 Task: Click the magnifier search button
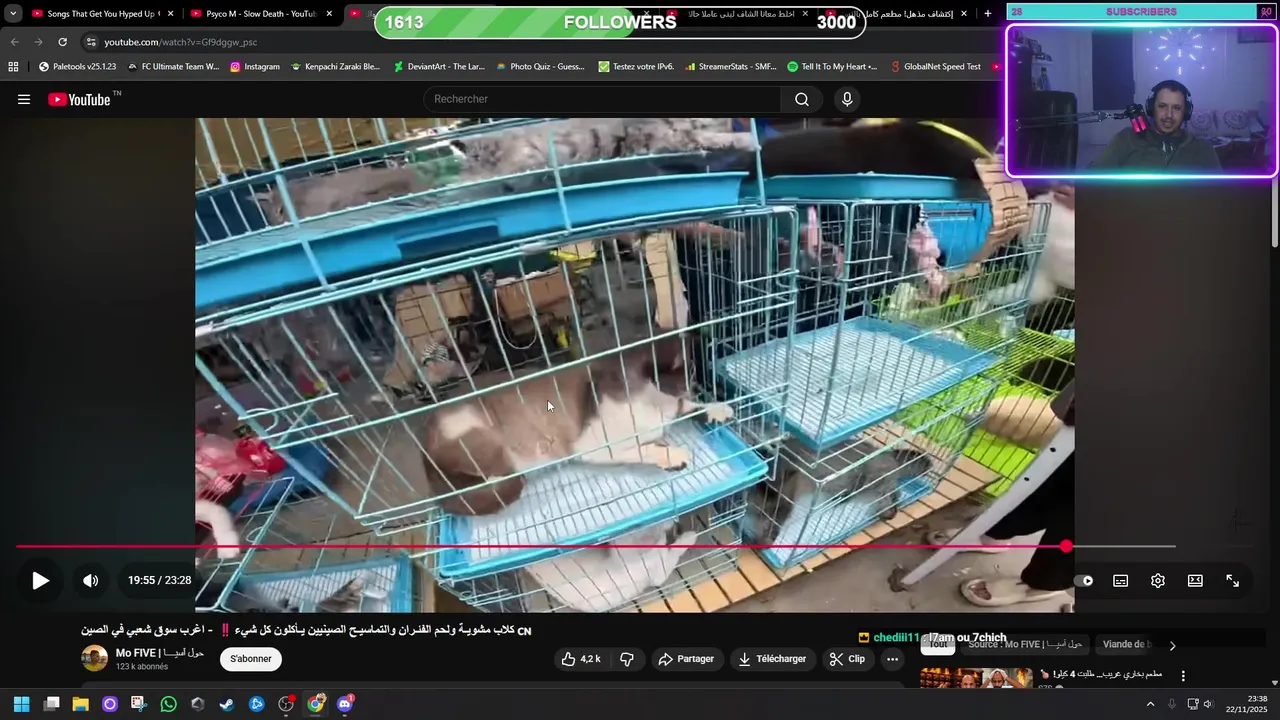click(x=802, y=99)
